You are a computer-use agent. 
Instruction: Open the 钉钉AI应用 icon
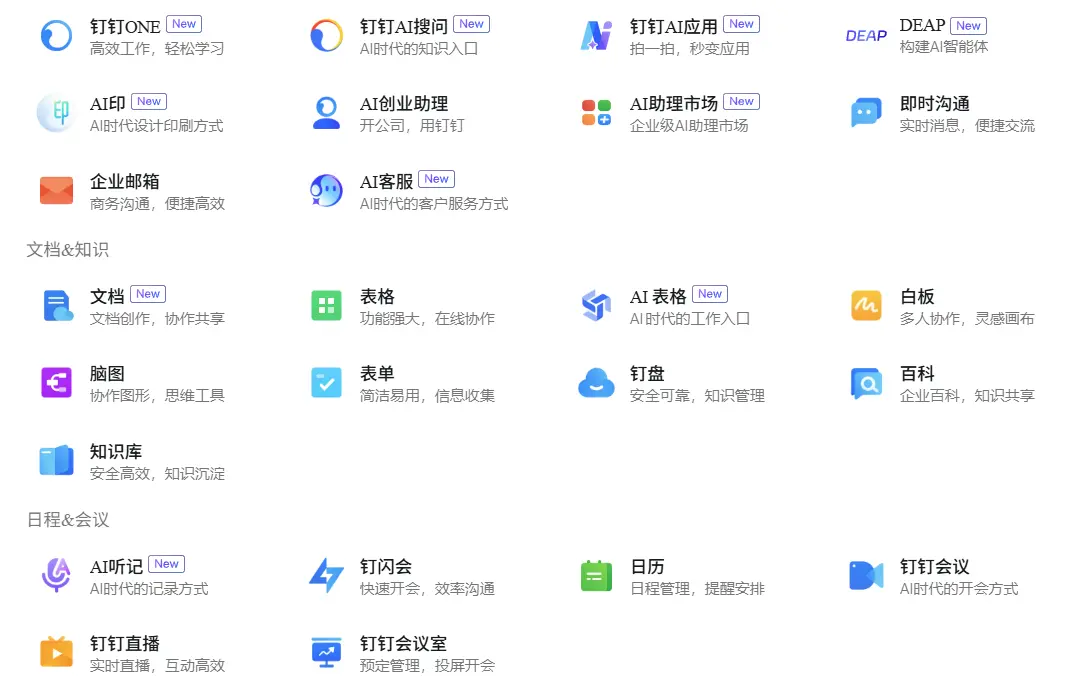point(596,35)
